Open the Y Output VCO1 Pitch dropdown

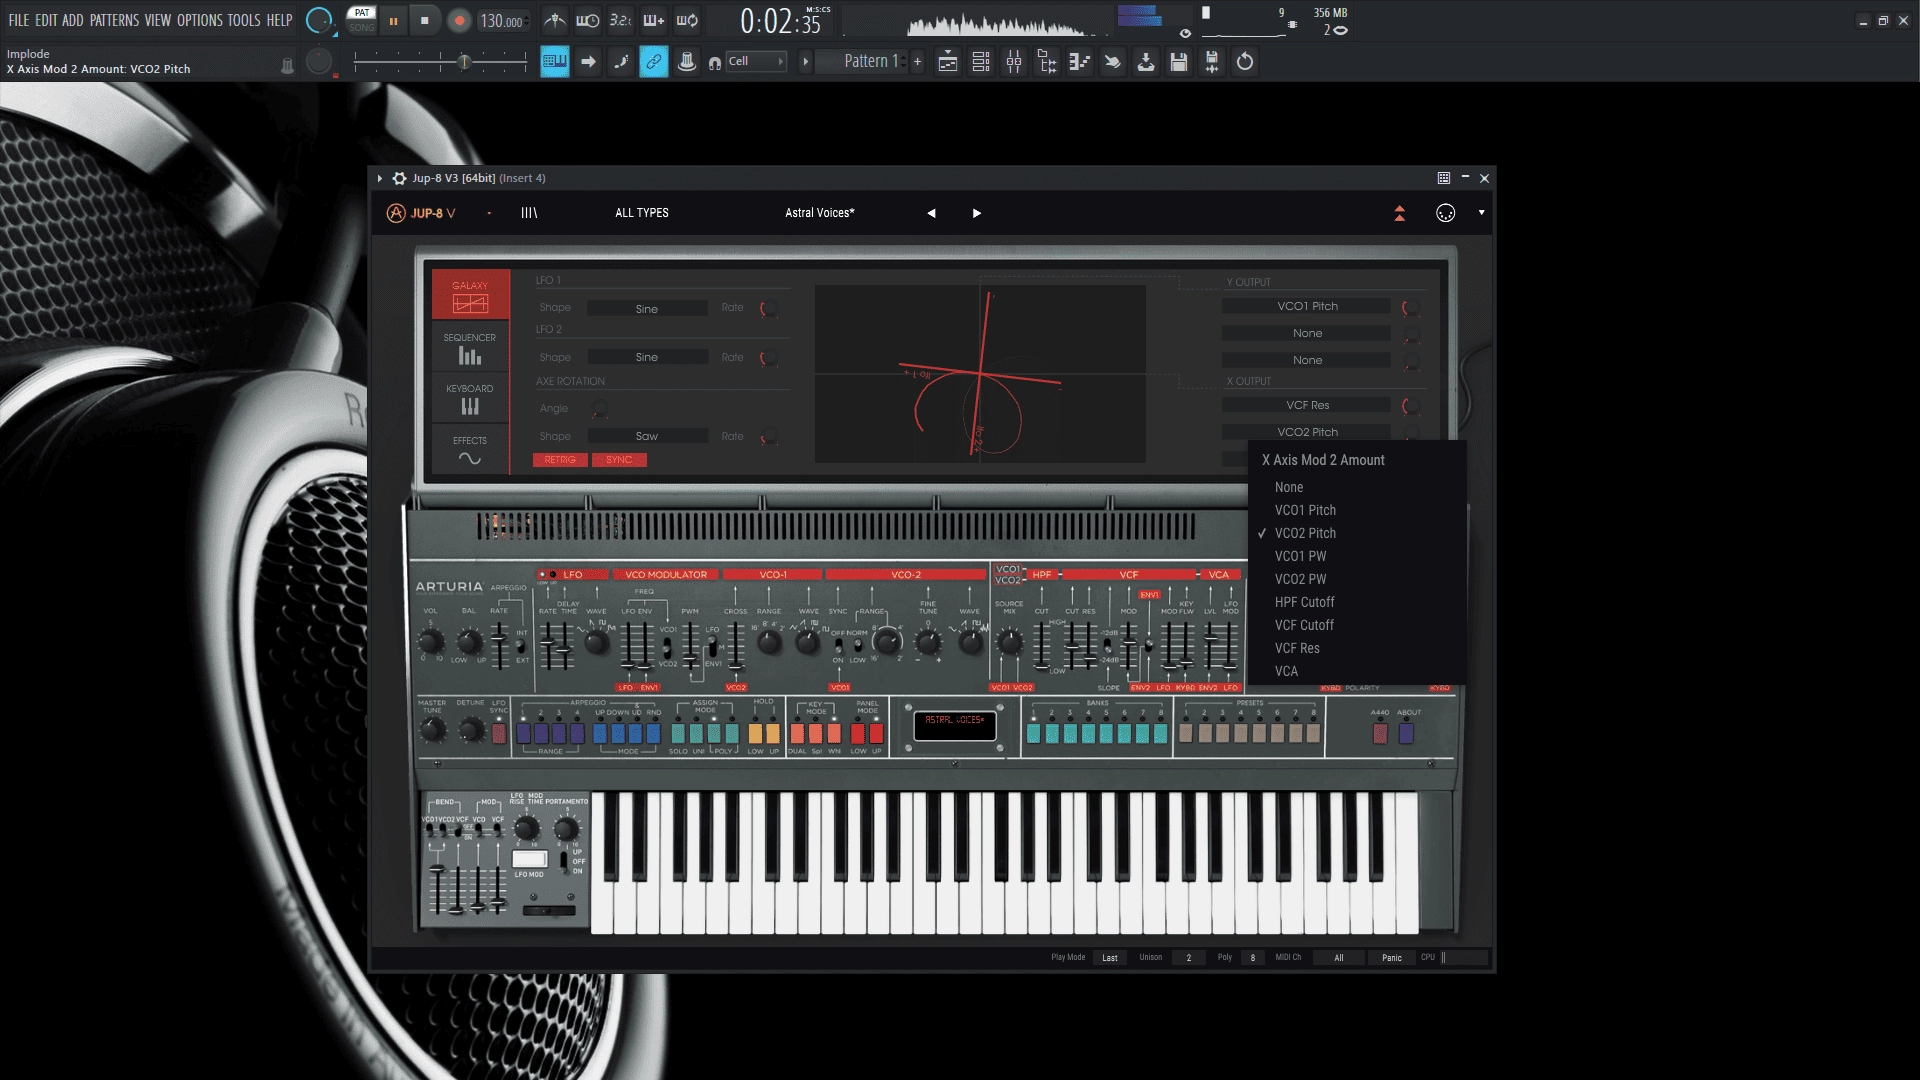point(1307,306)
